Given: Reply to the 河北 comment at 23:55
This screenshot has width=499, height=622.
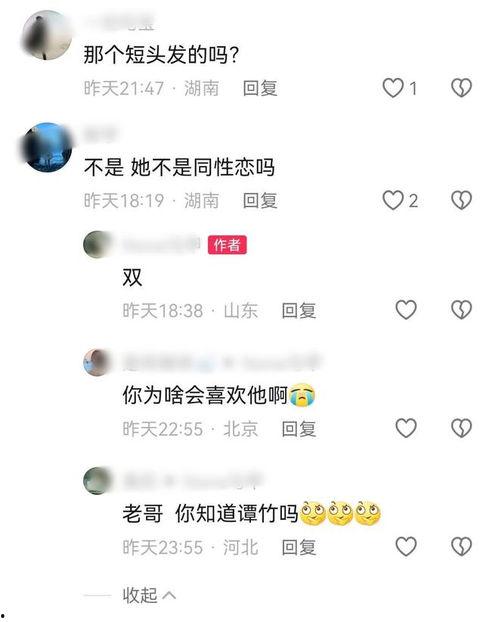Looking at the screenshot, I should click(x=299, y=547).
